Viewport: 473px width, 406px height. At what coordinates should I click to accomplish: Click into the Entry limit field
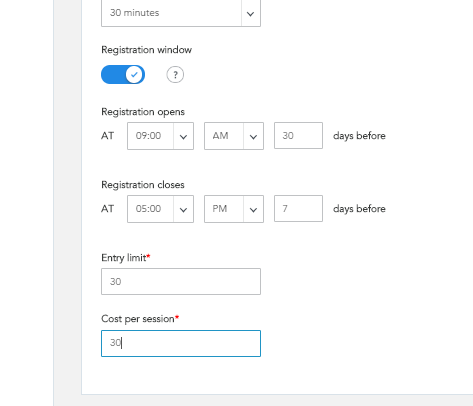pos(181,281)
